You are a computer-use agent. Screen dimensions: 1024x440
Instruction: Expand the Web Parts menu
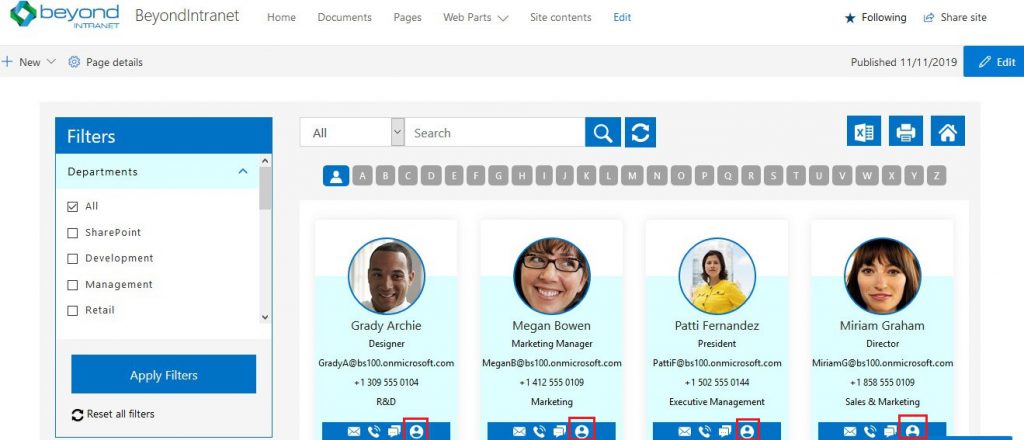tap(476, 18)
